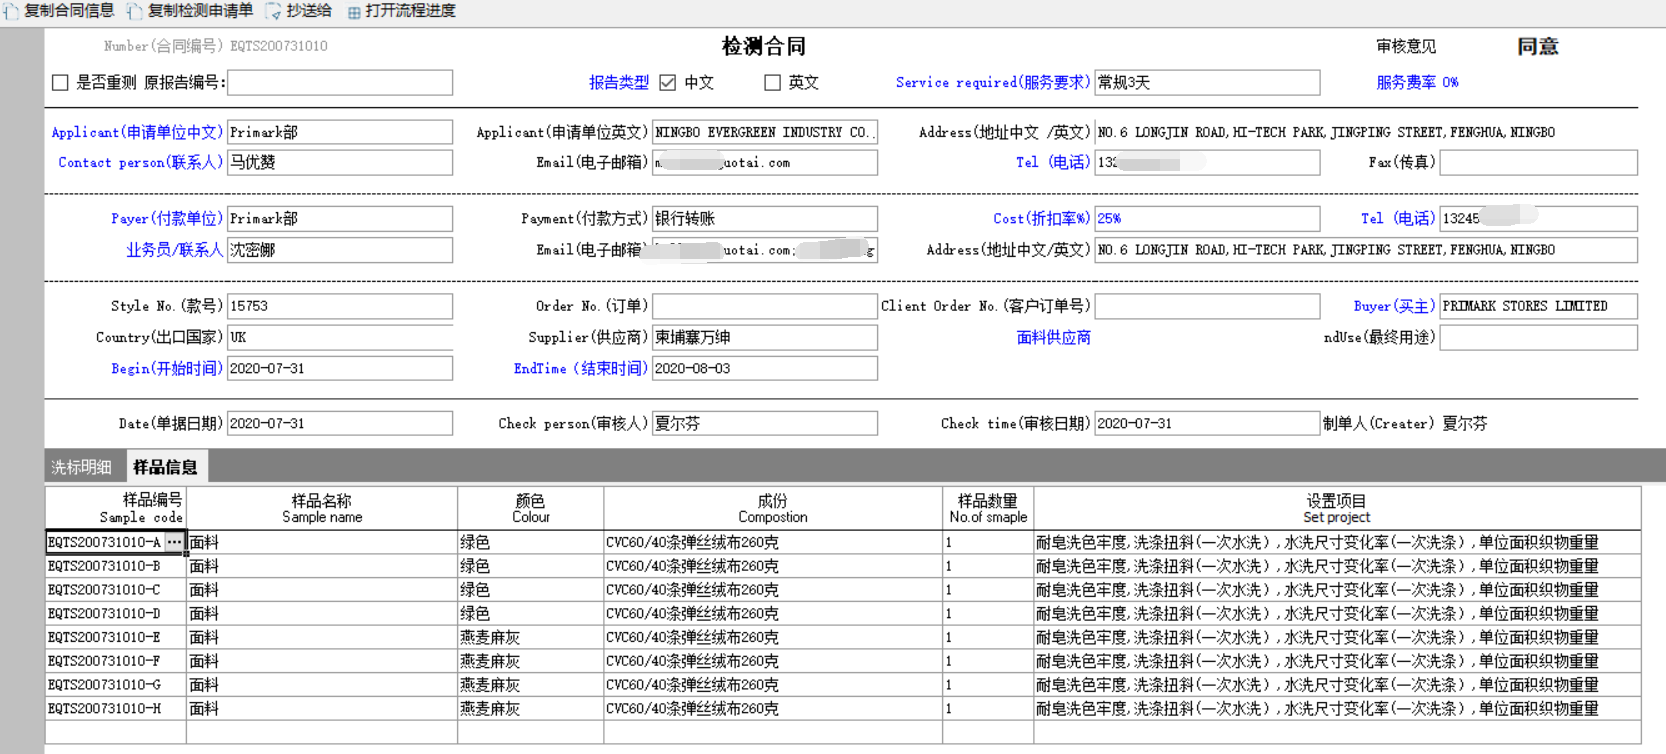Check the 是否重测 checkbox
The width and height of the screenshot is (1666, 754).
tap(60, 82)
